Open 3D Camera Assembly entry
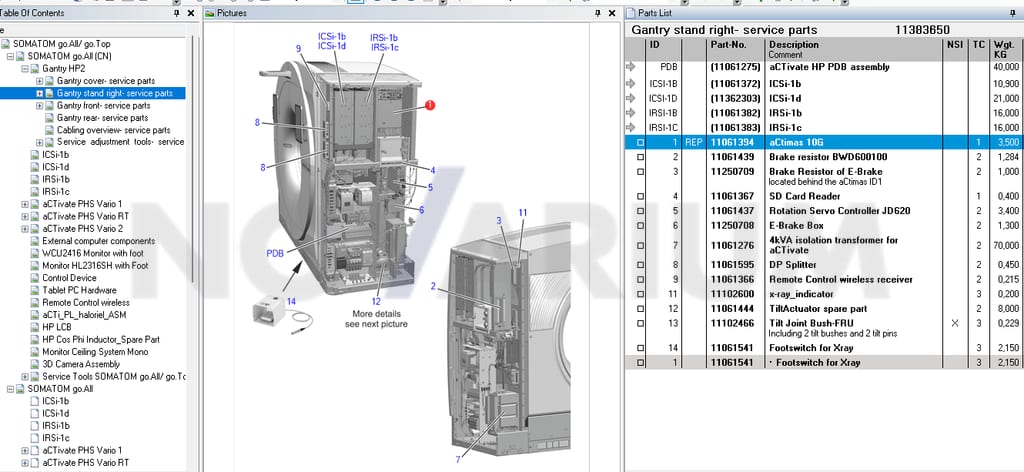Screen dimensions: 1024x472 point(81,364)
